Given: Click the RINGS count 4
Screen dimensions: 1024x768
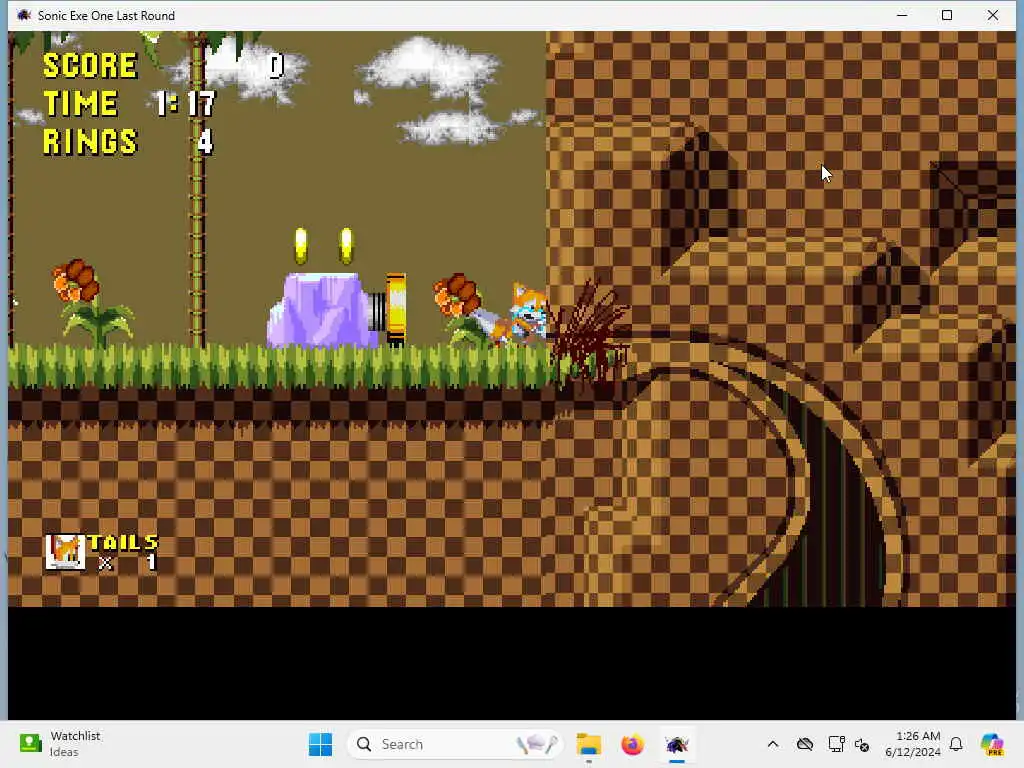Looking at the screenshot, I should pos(205,142).
